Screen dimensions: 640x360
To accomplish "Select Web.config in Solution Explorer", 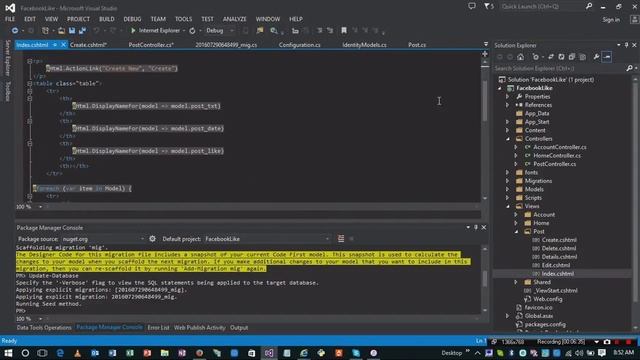I will pos(548,299).
